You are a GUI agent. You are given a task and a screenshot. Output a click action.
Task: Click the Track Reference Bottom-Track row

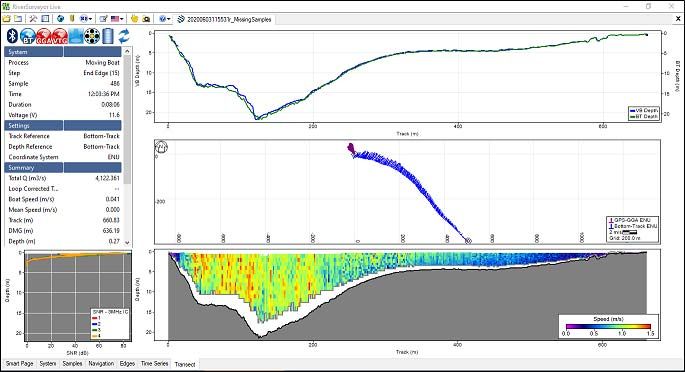pyautogui.click(x=64, y=136)
